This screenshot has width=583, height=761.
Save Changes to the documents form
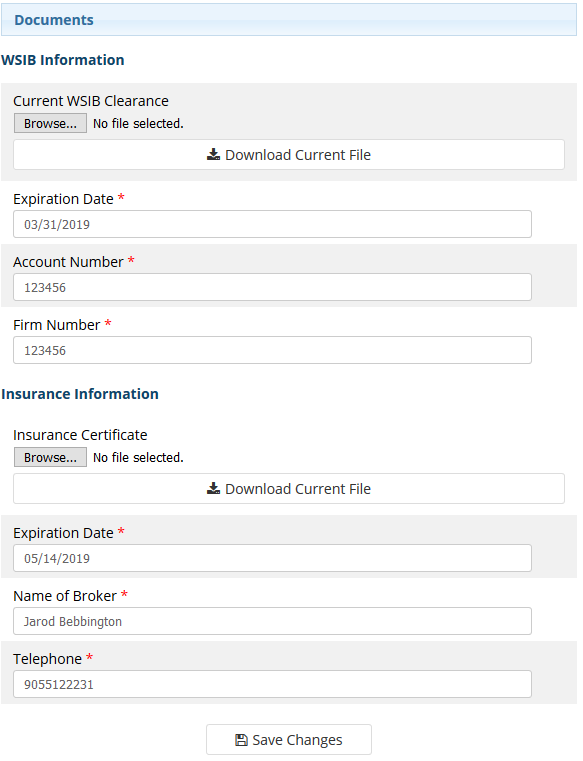289,740
